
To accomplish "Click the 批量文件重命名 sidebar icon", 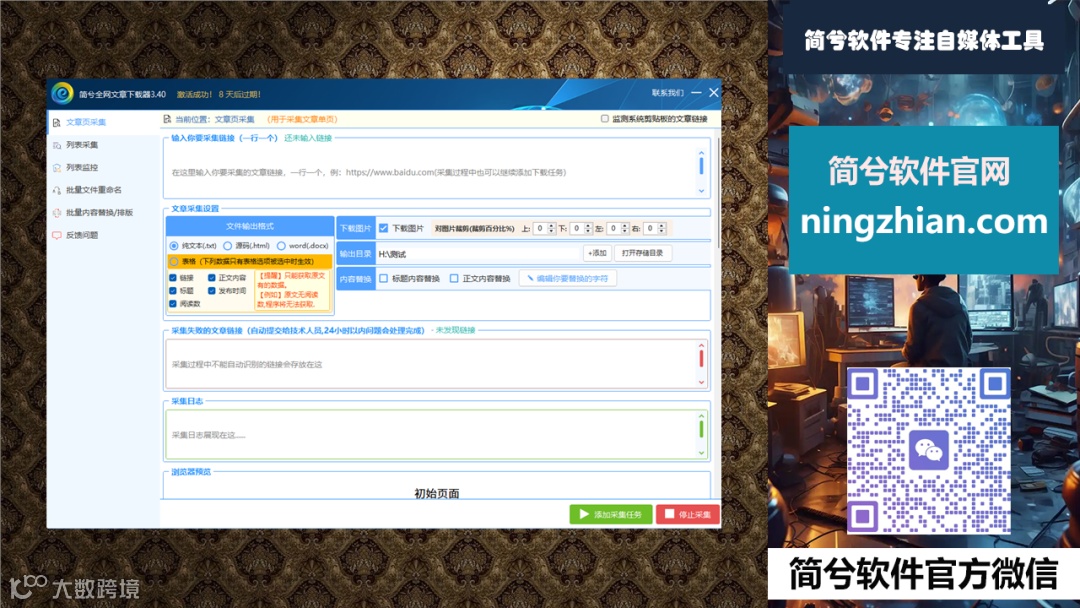I will pos(56,190).
